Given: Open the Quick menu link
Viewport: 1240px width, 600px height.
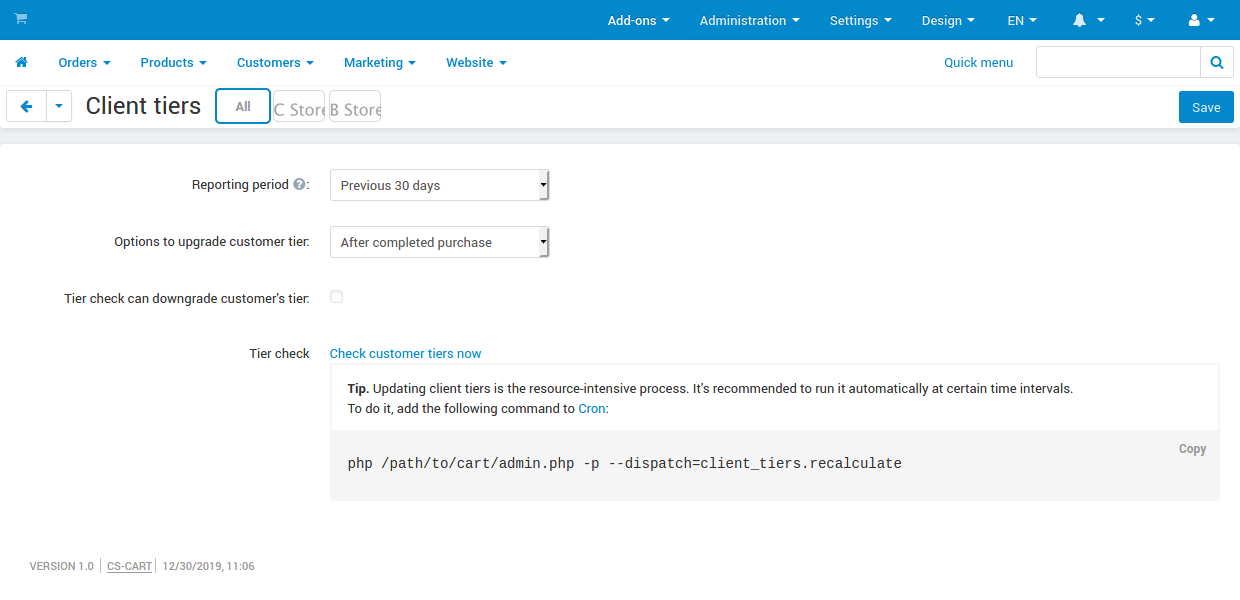Looking at the screenshot, I should (x=978, y=62).
